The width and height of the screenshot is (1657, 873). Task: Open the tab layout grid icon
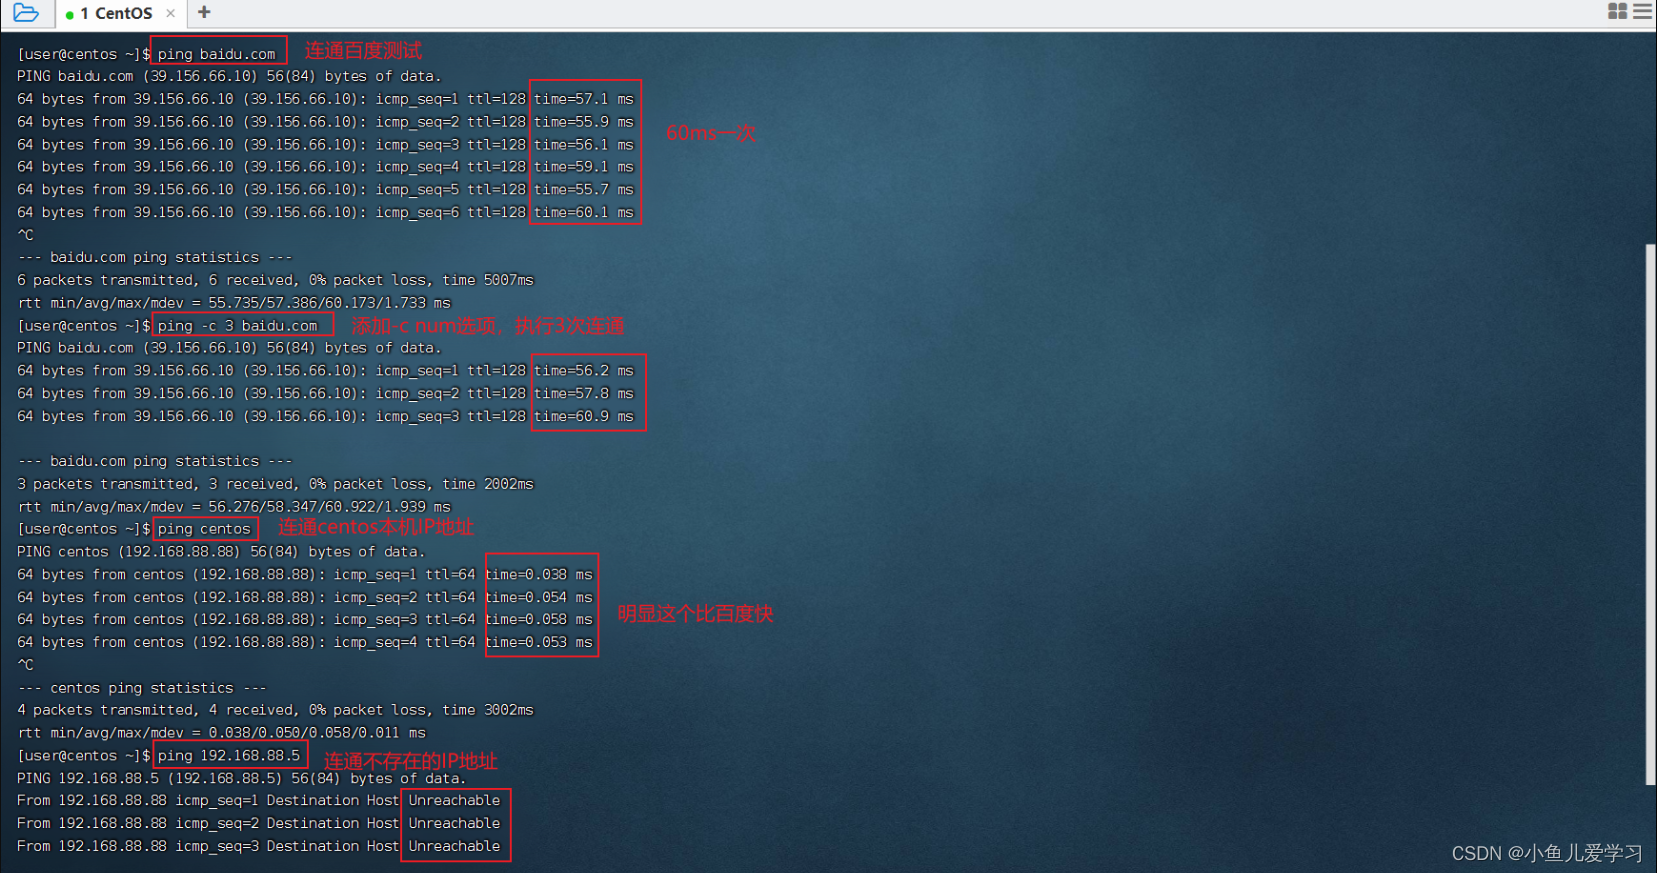tap(1617, 11)
